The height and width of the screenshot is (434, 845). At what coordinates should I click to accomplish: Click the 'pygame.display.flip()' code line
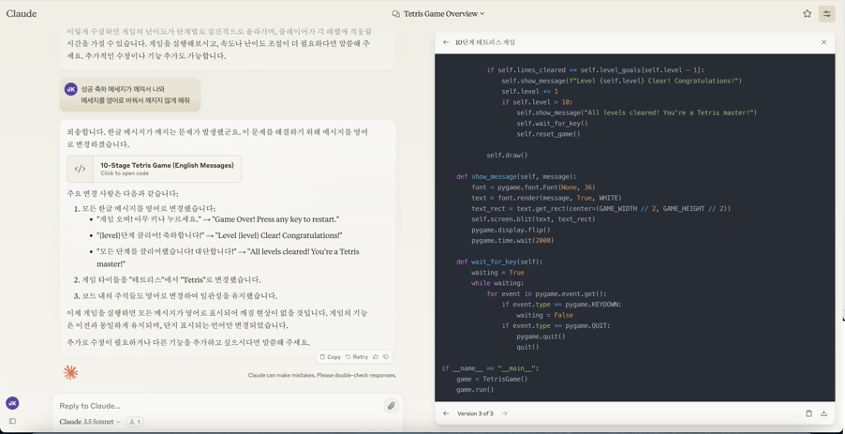pyautogui.click(x=510, y=230)
